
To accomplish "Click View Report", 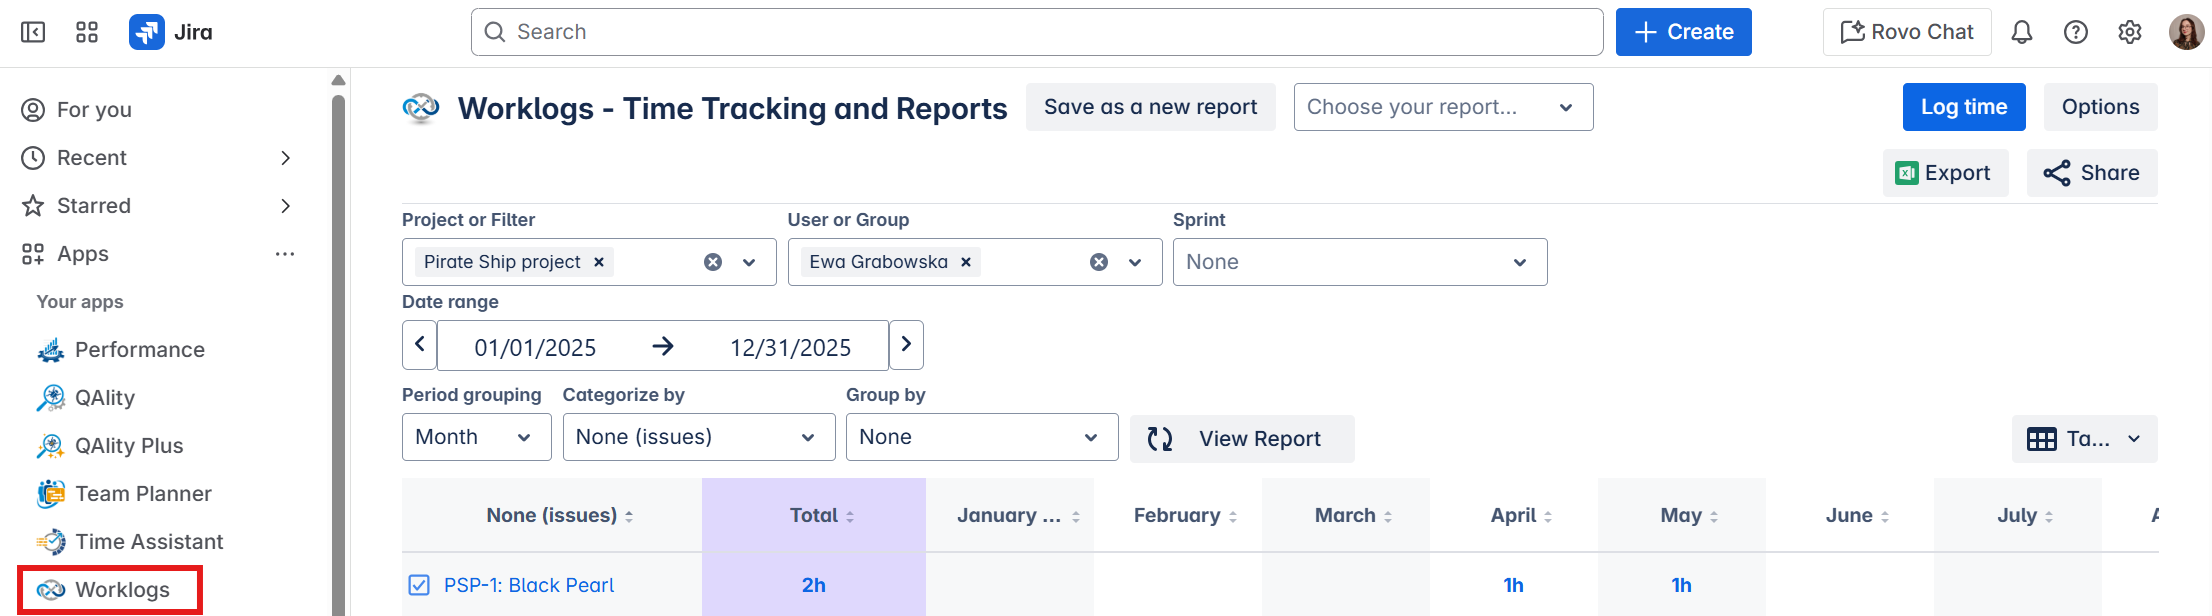I will click(x=1242, y=439).
